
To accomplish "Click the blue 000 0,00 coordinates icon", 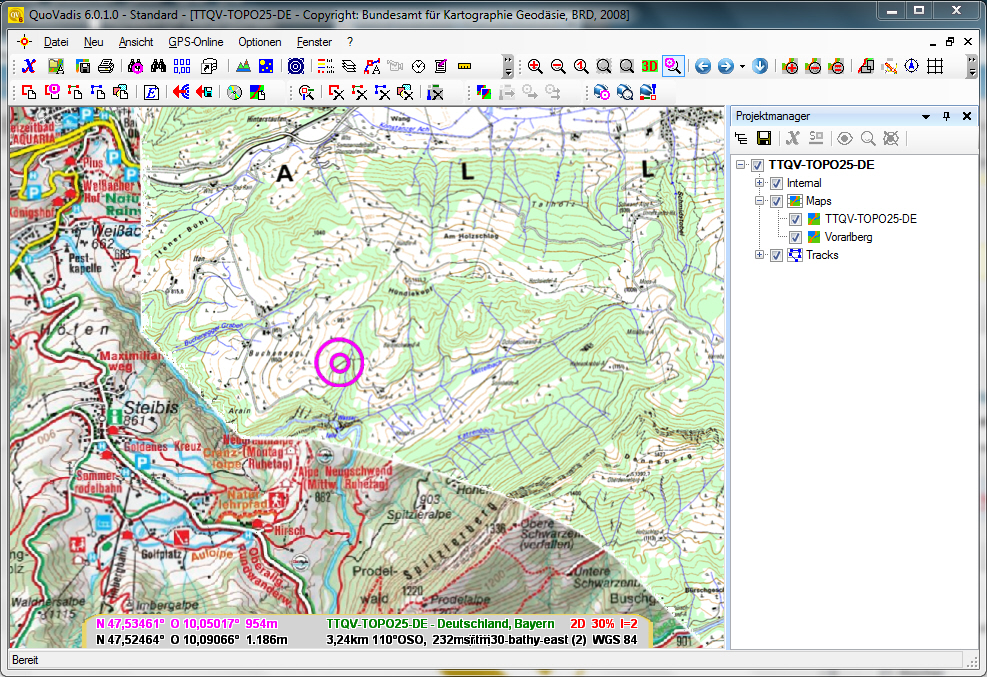I will [182, 66].
